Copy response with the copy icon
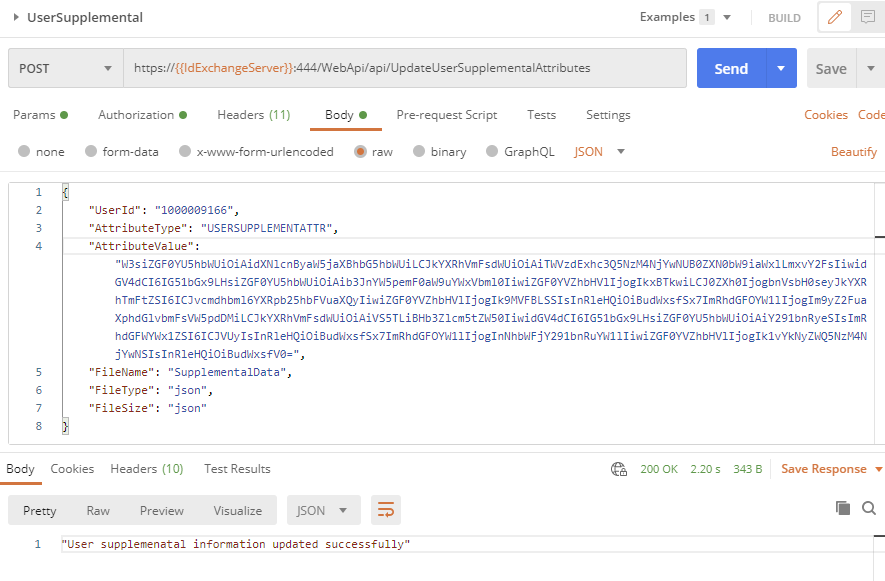The height and width of the screenshot is (581, 885). [843, 508]
